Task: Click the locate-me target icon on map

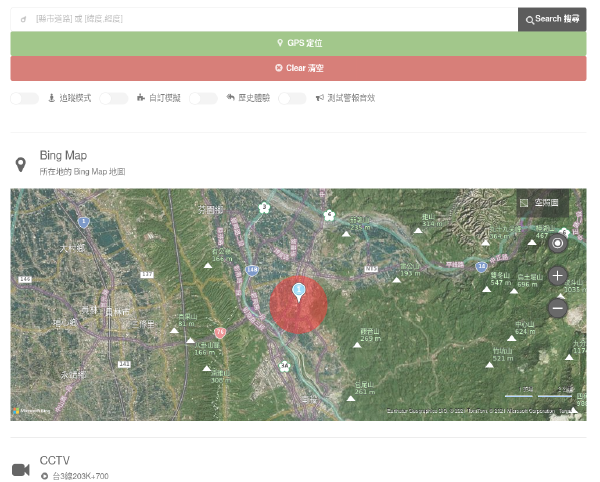Action: click(558, 243)
